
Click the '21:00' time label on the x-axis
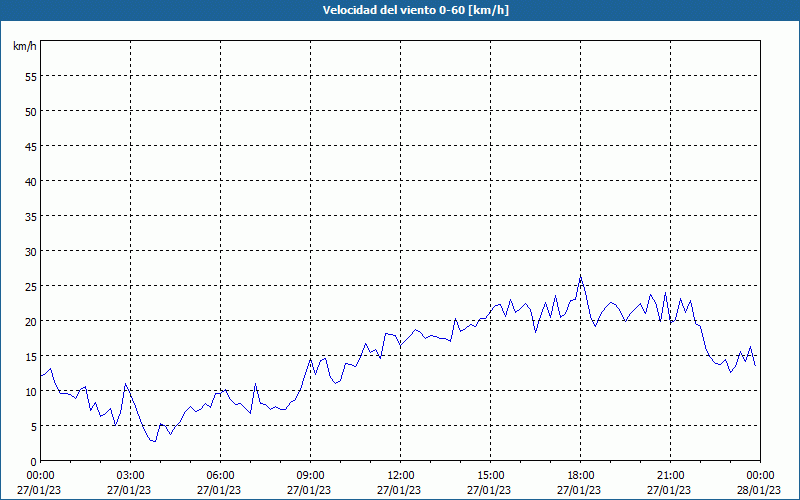670,476
